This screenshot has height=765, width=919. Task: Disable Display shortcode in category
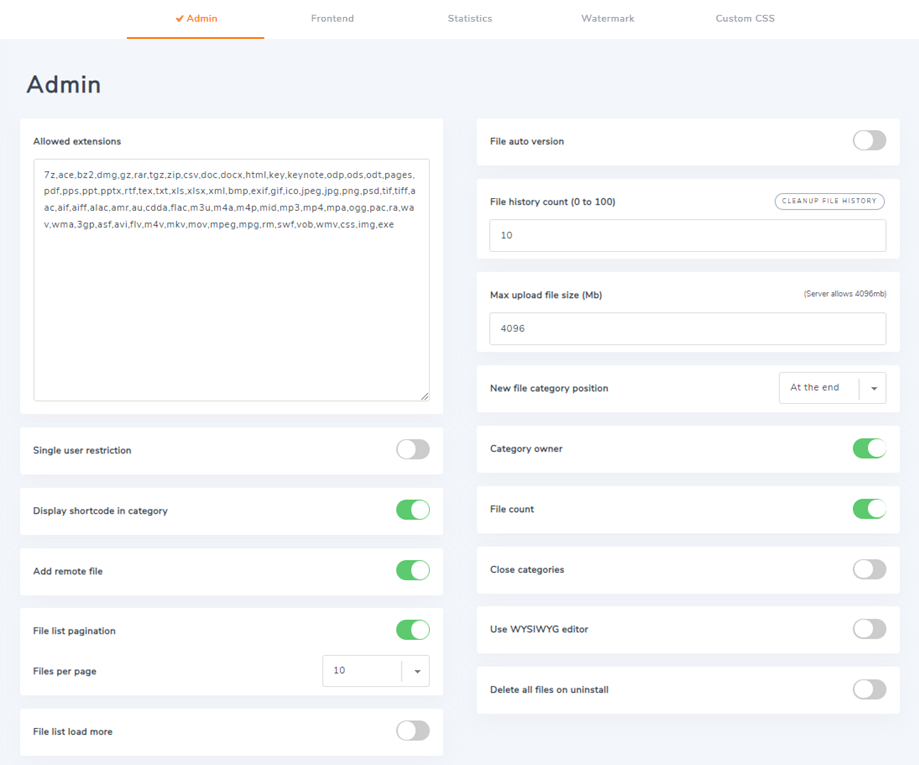[x=412, y=510]
